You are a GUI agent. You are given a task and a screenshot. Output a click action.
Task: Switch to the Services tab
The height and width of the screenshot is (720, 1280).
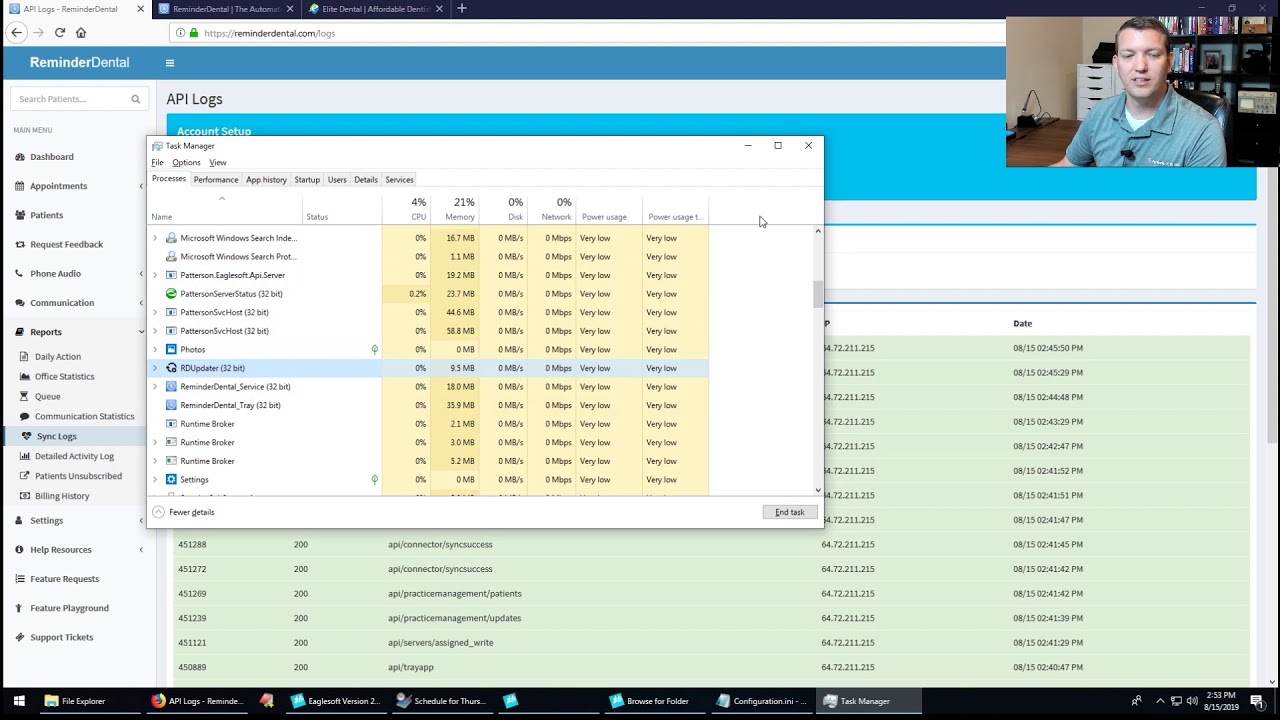pyautogui.click(x=399, y=180)
